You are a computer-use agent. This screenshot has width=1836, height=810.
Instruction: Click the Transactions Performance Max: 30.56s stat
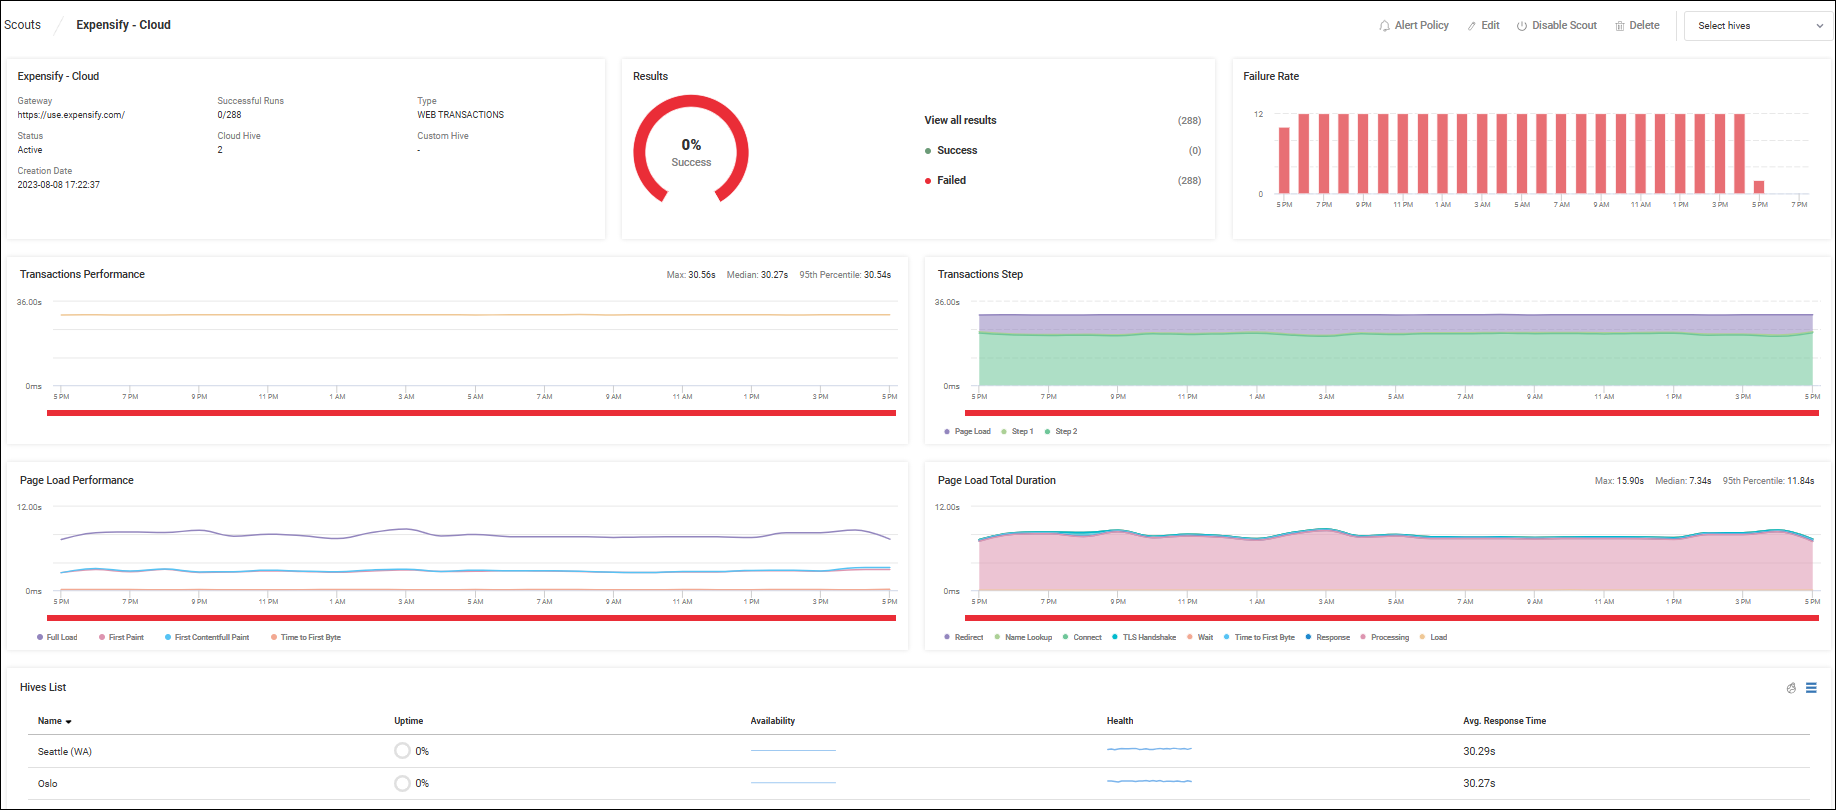click(x=691, y=275)
